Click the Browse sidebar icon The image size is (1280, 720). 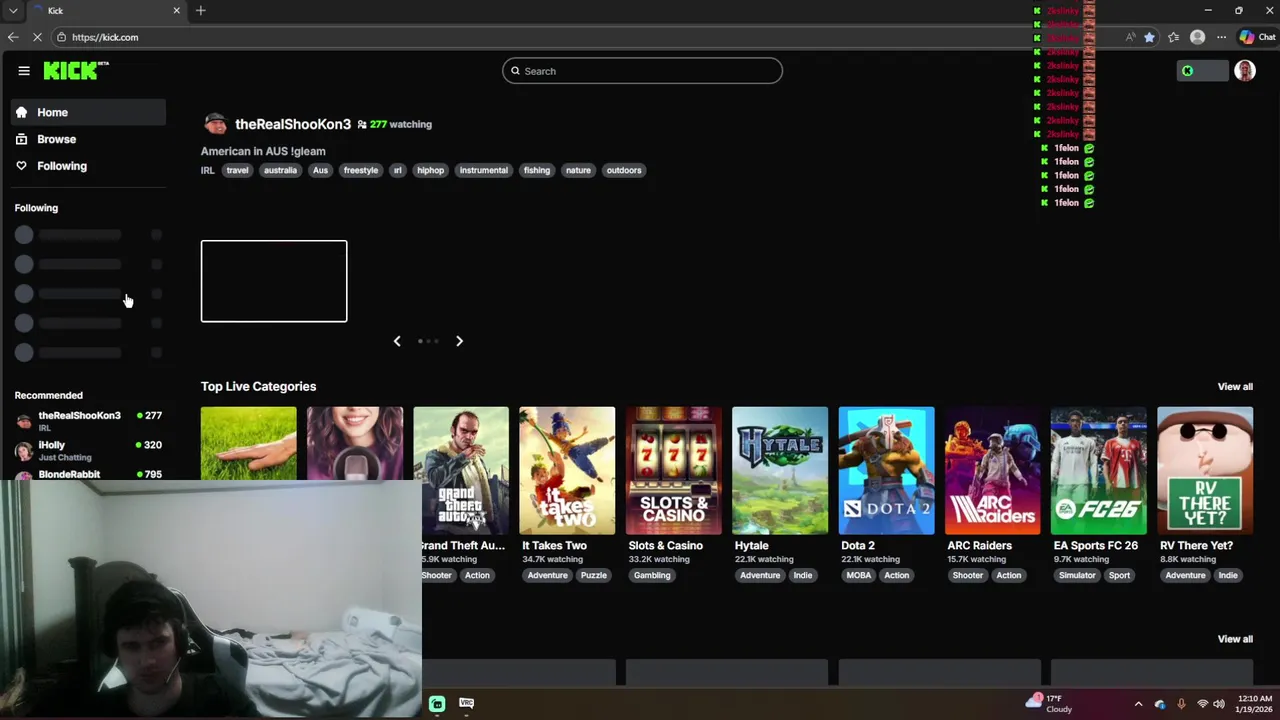click(x=21, y=139)
